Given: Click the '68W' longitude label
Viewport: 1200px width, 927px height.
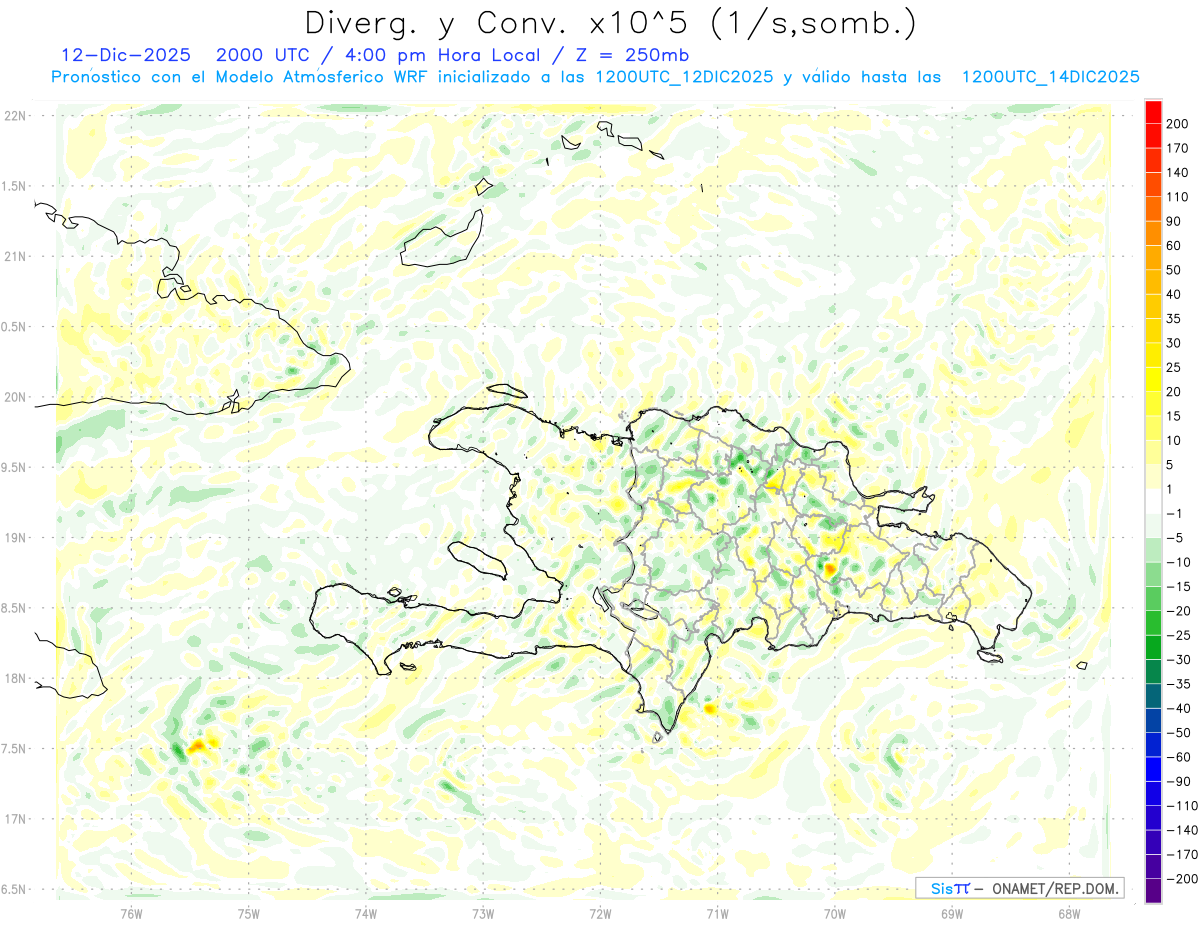Looking at the screenshot, I should point(1068,912).
